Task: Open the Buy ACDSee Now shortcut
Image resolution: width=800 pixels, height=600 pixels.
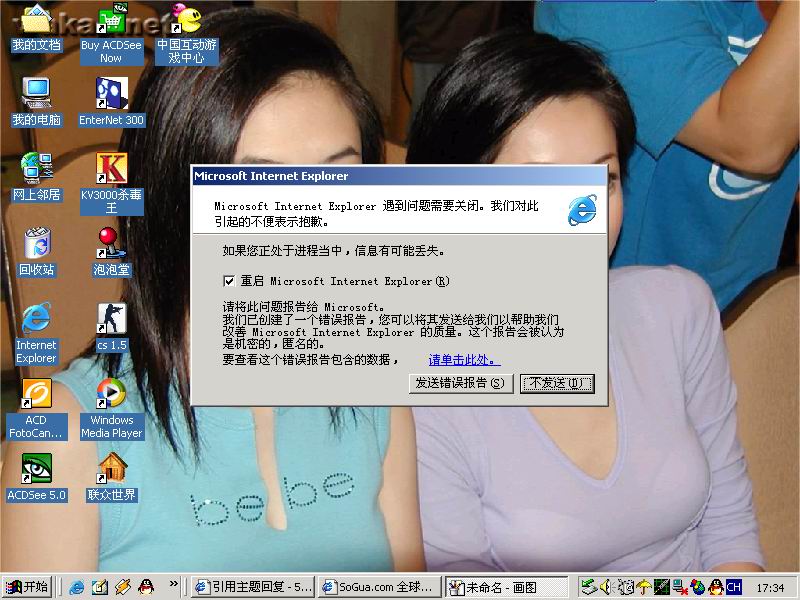Action: 111,34
